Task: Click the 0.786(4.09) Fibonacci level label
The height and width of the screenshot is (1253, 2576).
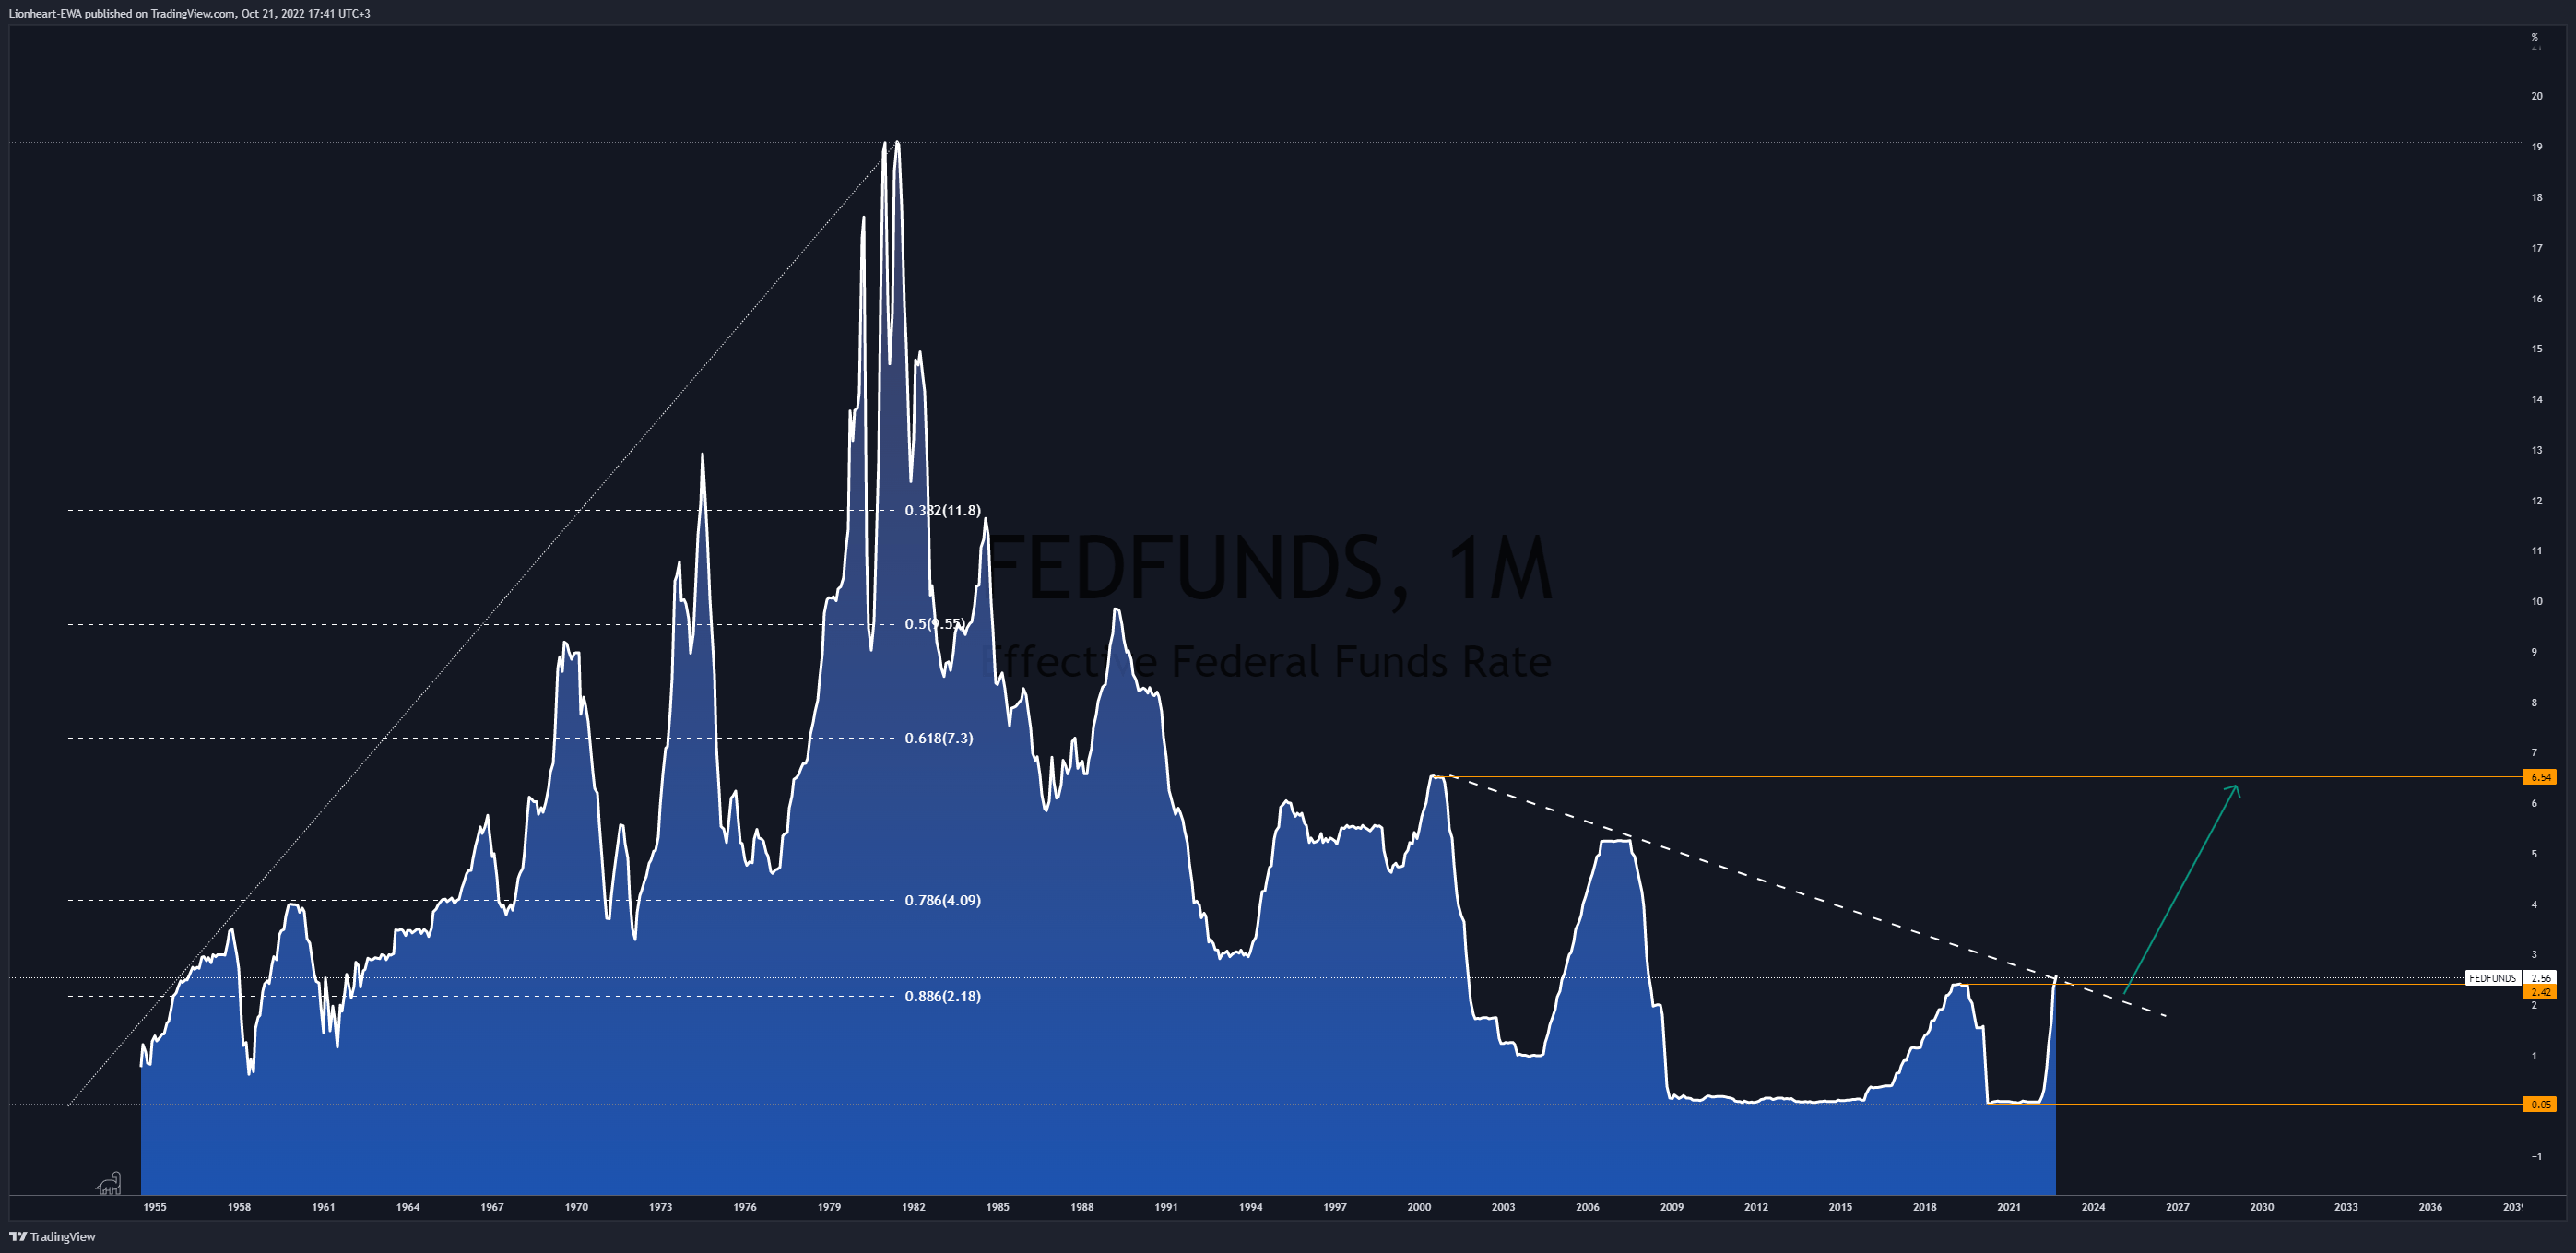Action: click(942, 901)
